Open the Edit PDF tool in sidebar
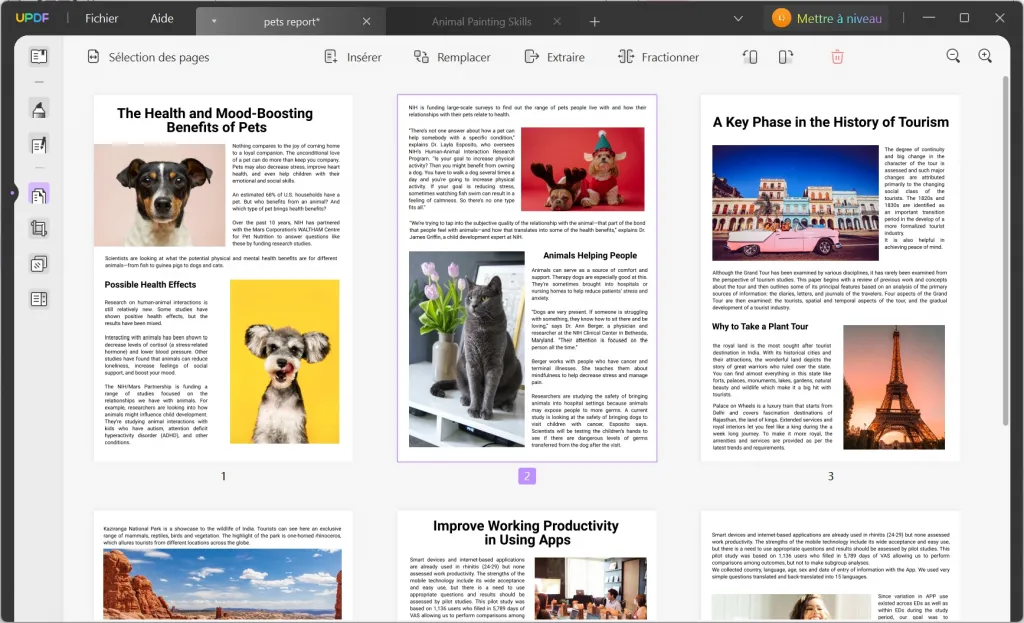This screenshot has width=1024, height=623. pos(39,146)
